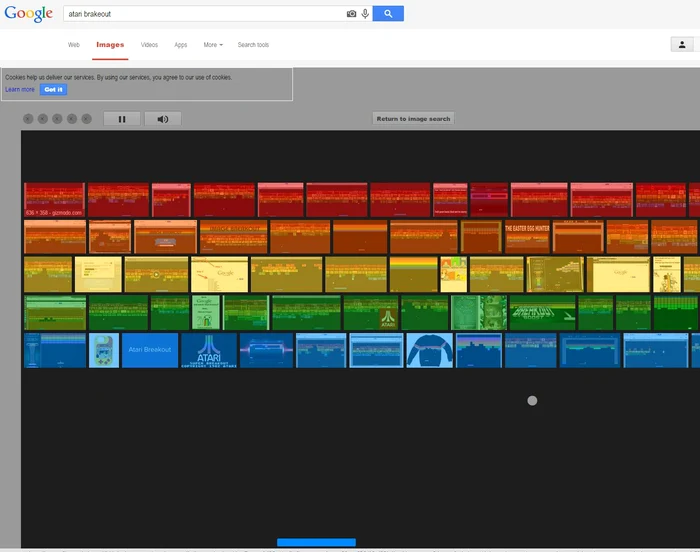700x552 pixels.
Task: Click the blue ATARI Super Breakout logo brick
Action: 209,350
